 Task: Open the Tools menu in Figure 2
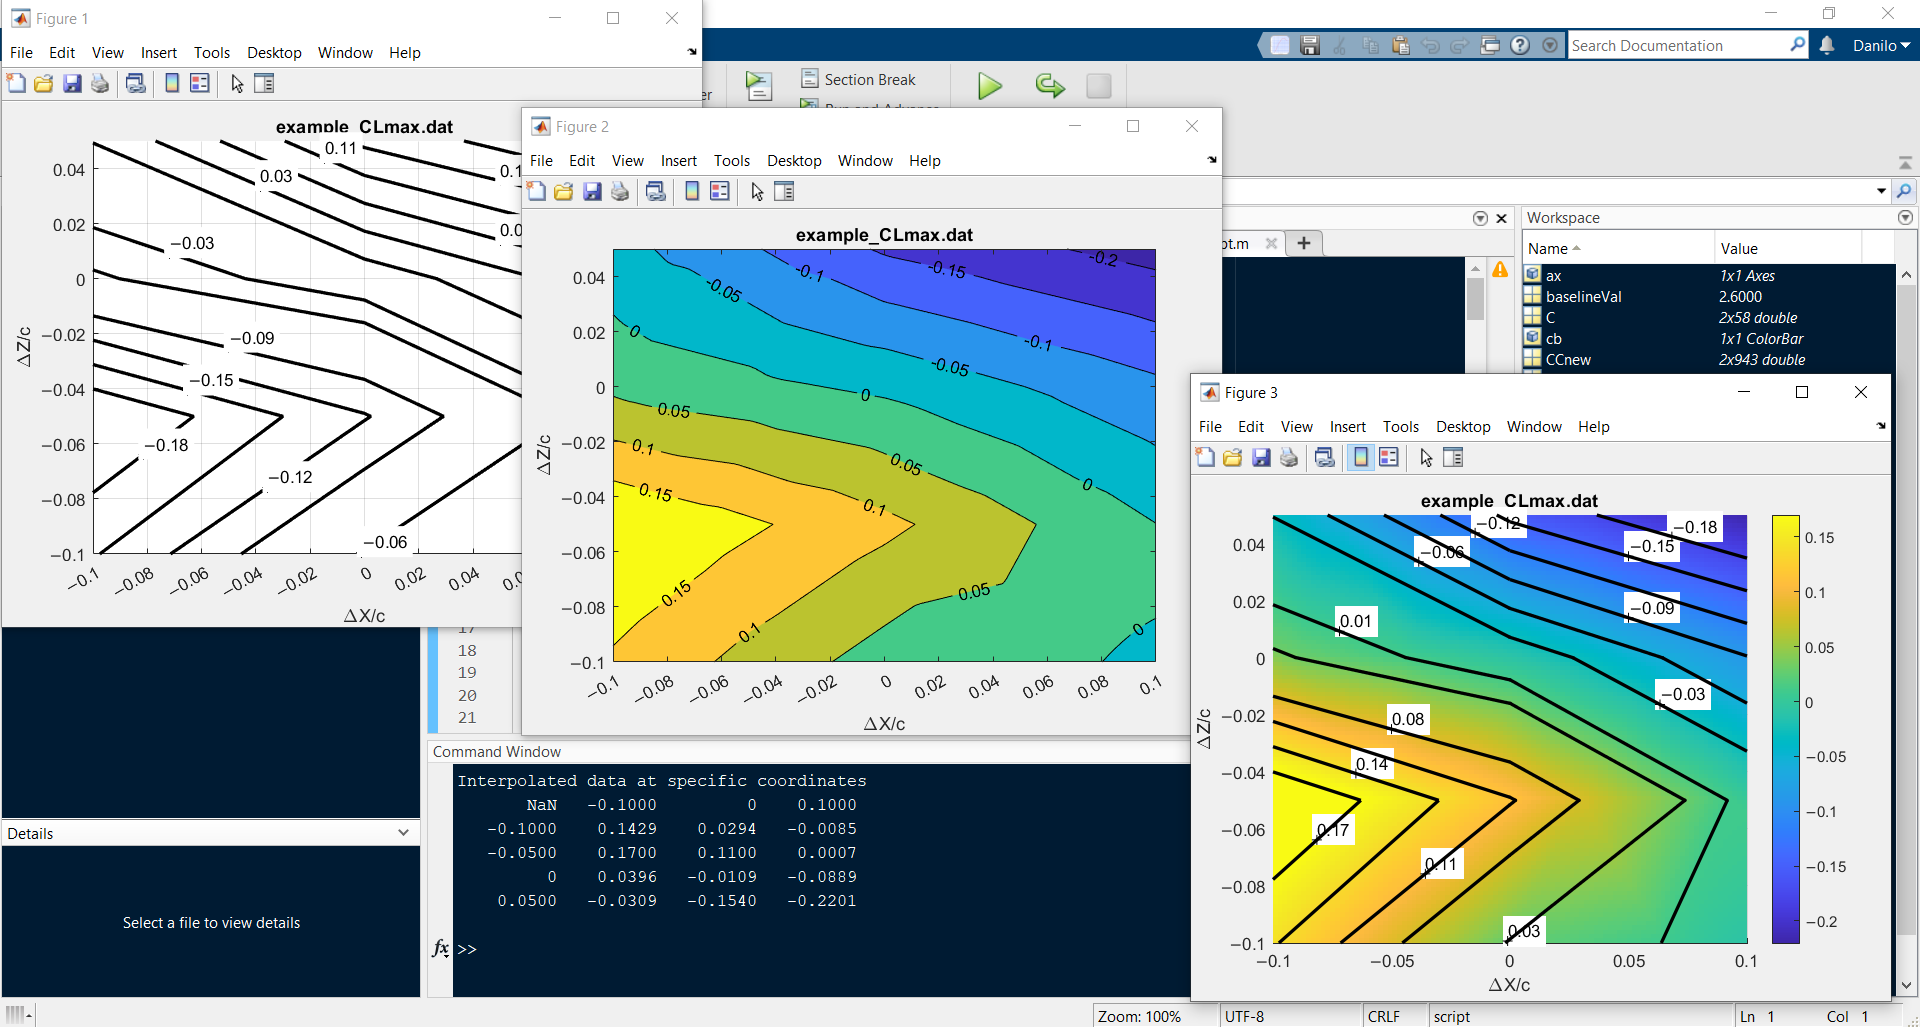coord(732,160)
